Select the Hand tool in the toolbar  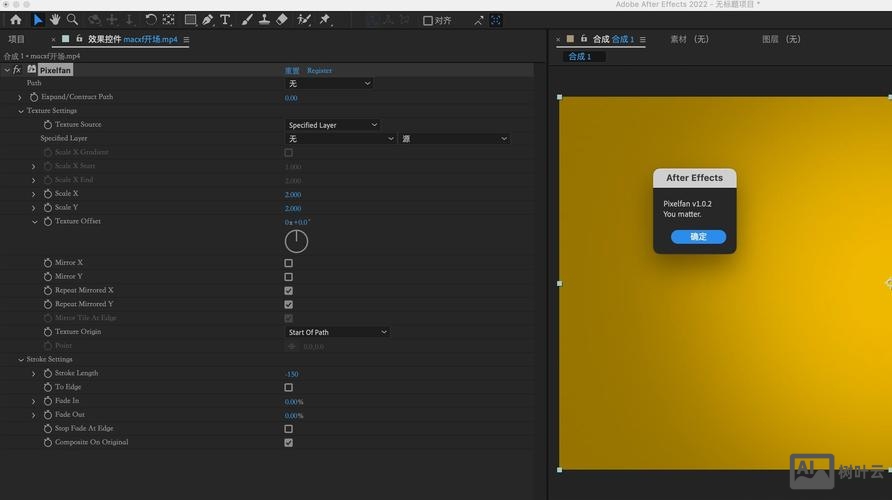click(55, 20)
